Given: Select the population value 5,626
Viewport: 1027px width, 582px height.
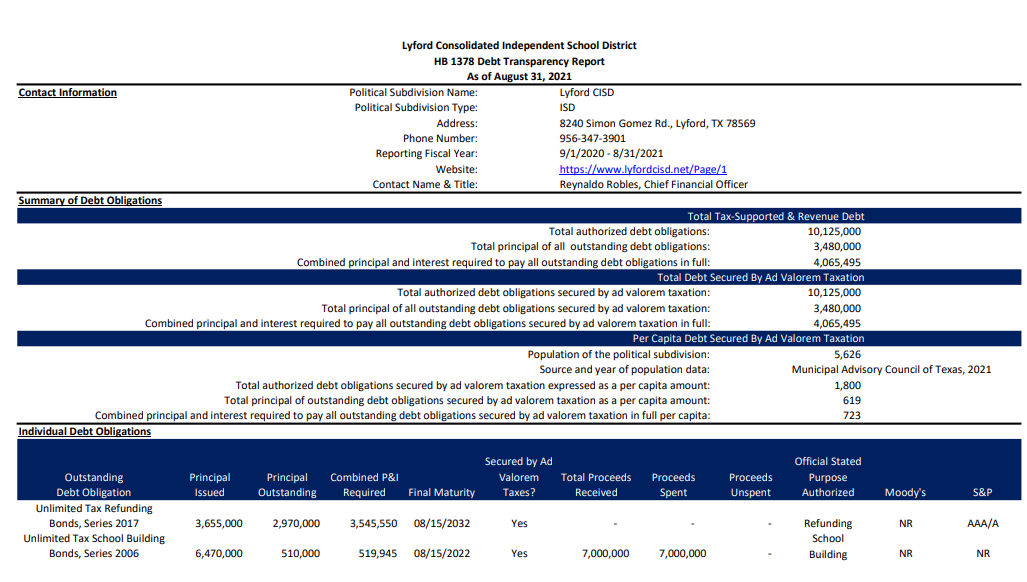Looking at the screenshot, I should [x=846, y=354].
